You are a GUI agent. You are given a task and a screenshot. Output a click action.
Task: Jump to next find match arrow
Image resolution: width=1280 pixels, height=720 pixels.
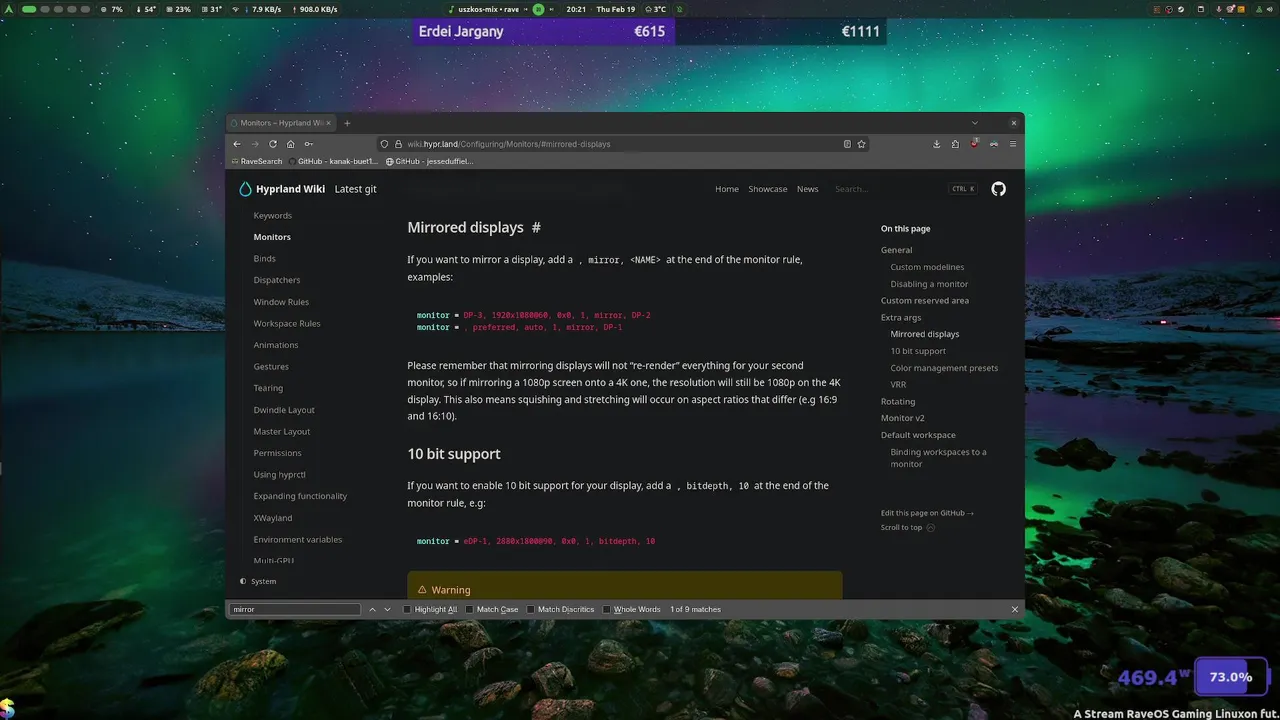(388, 609)
